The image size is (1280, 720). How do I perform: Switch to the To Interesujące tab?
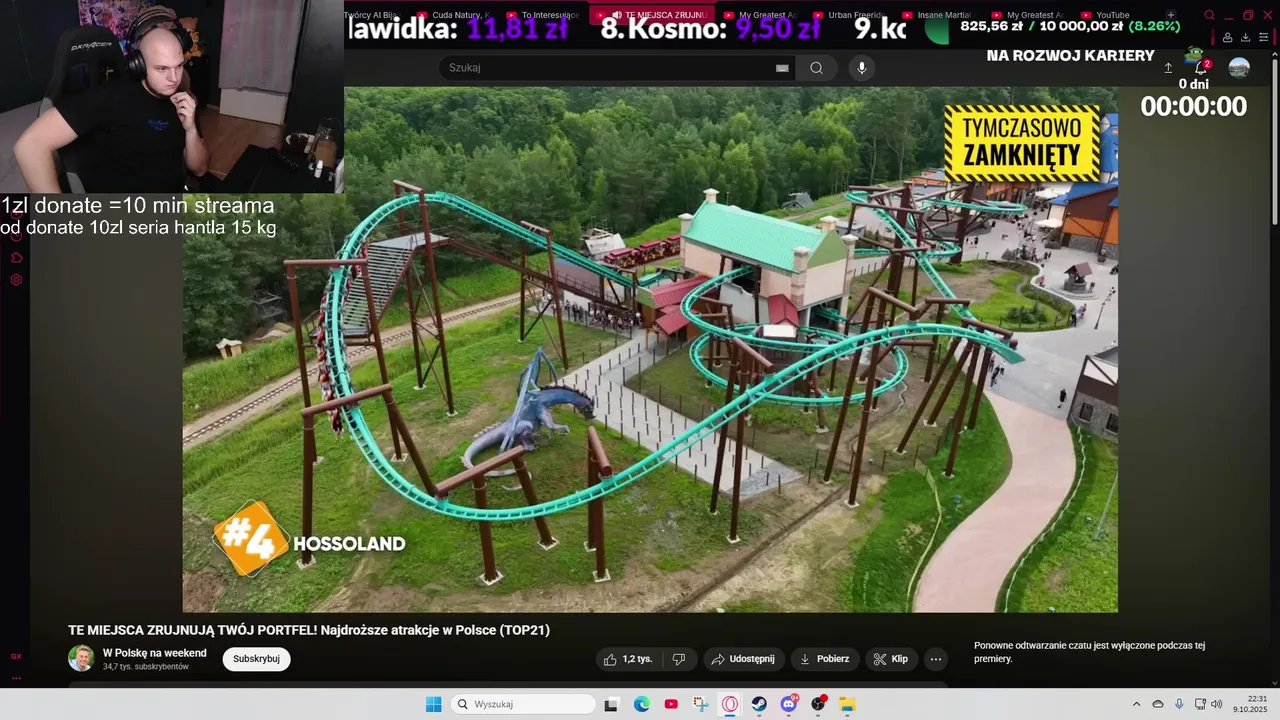(543, 15)
